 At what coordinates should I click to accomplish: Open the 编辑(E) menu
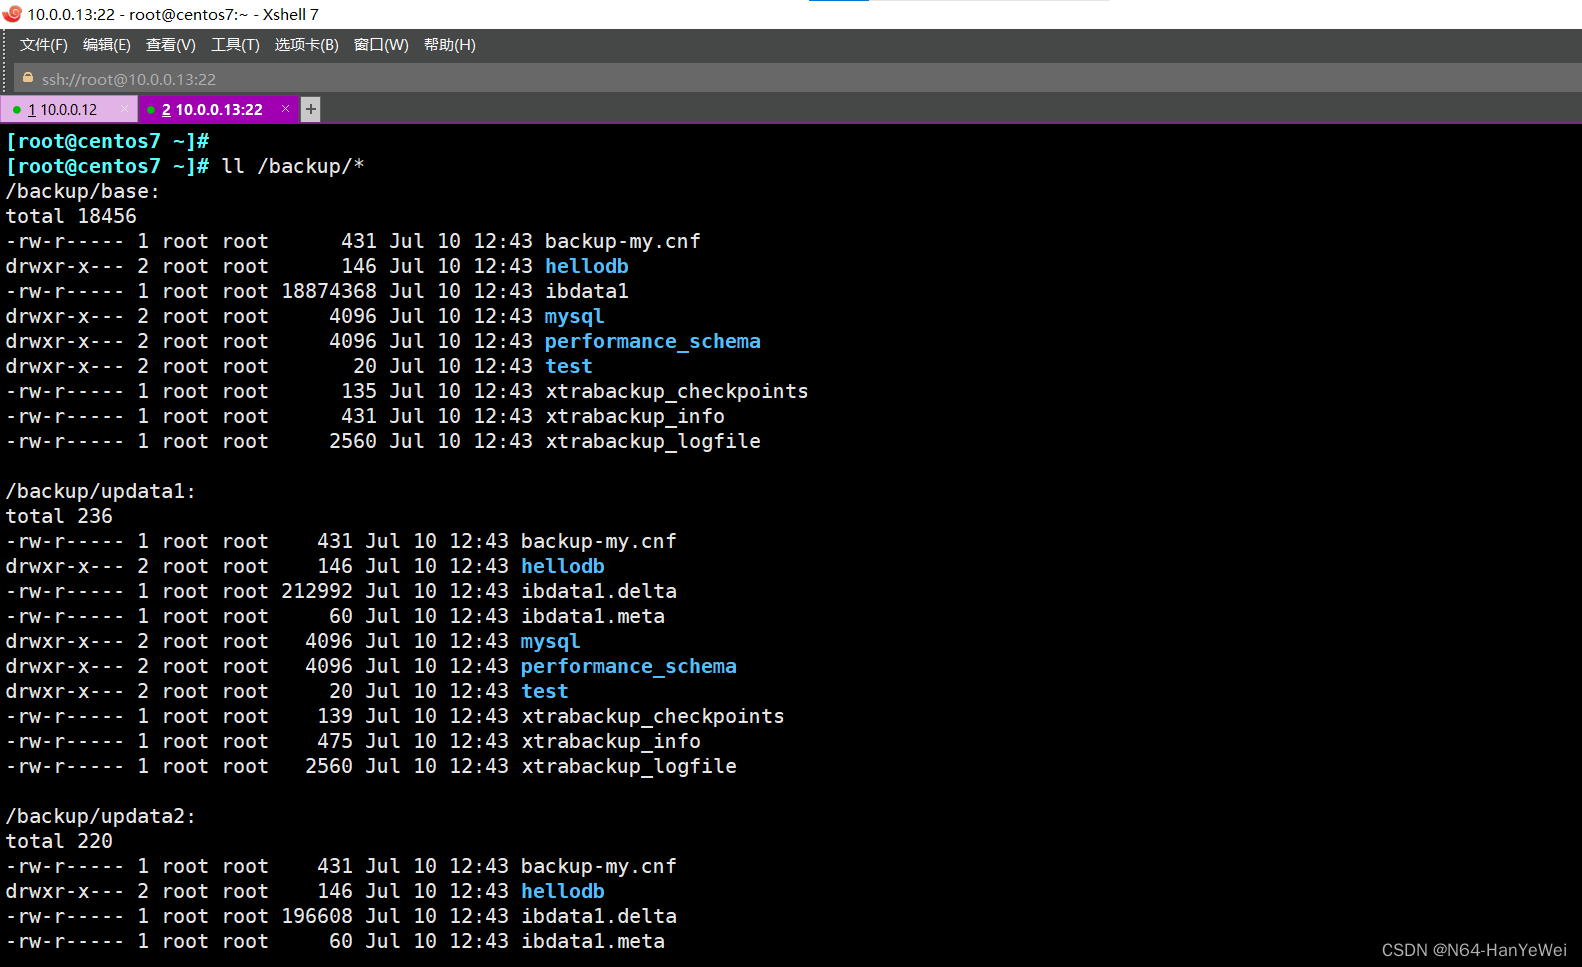[x=106, y=45]
